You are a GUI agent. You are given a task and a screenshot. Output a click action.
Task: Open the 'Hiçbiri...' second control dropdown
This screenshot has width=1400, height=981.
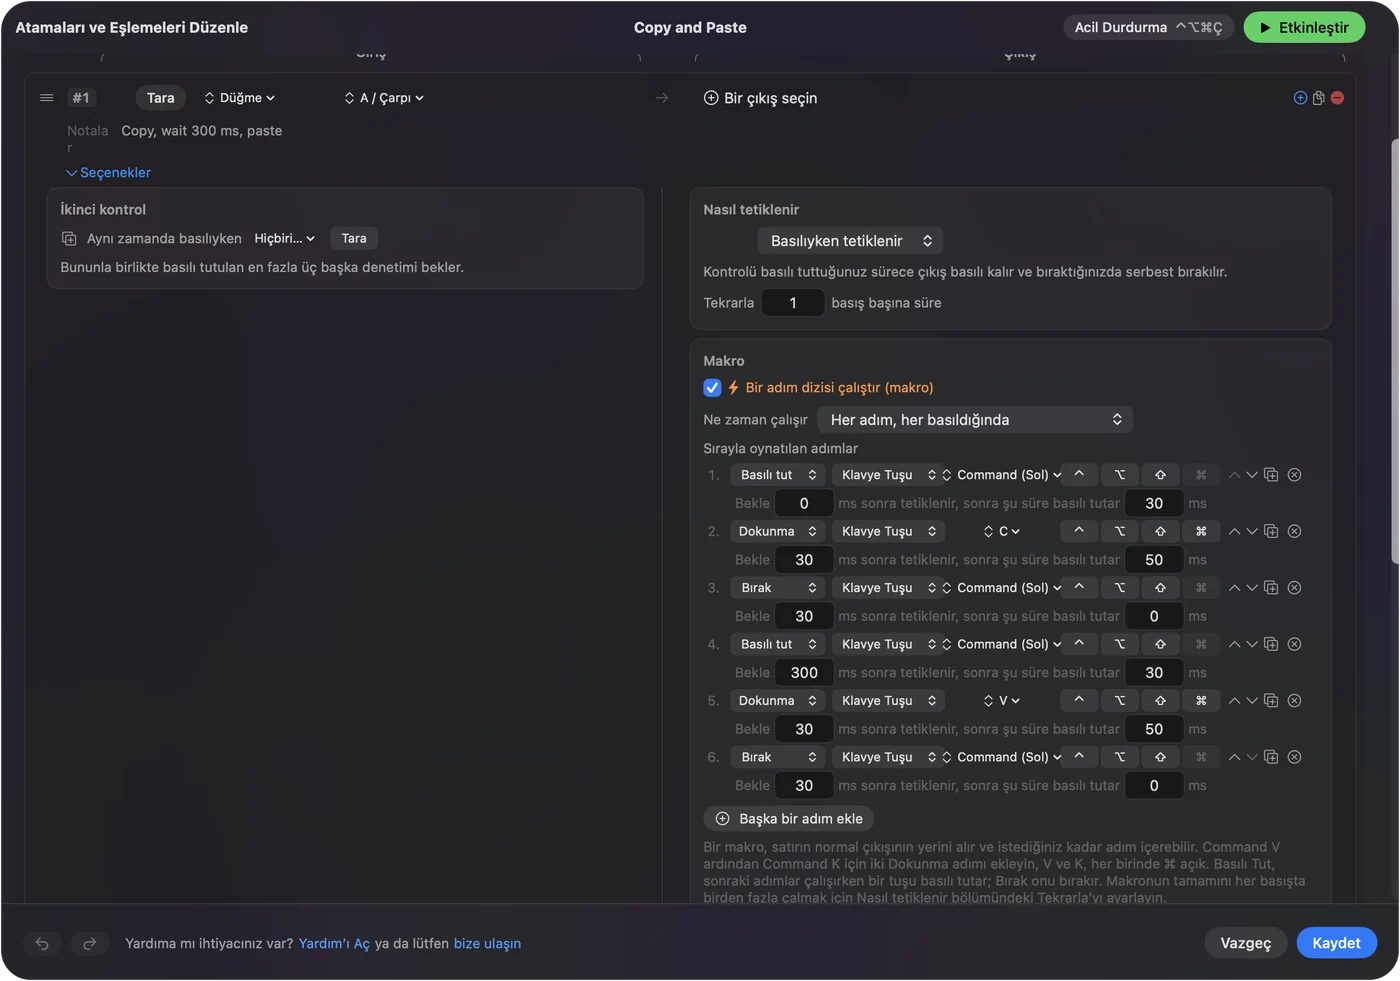pos(284,238)
